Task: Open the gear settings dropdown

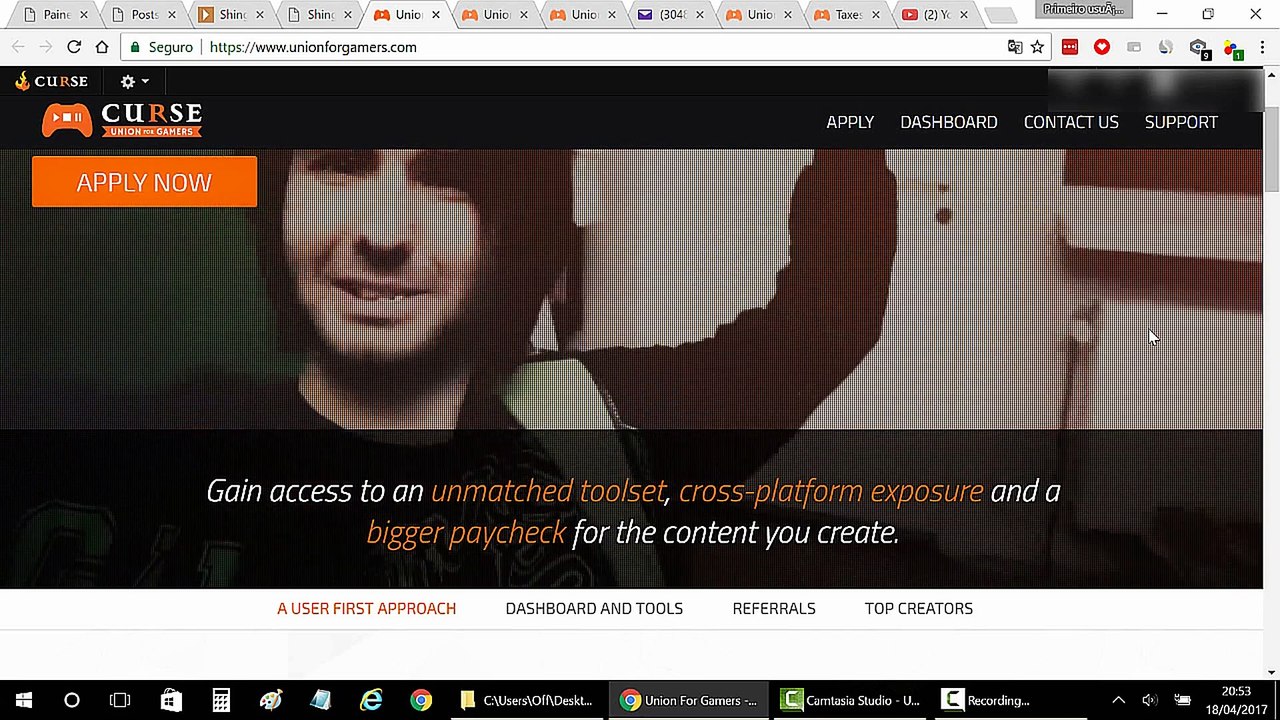Action: coord(134,81)
